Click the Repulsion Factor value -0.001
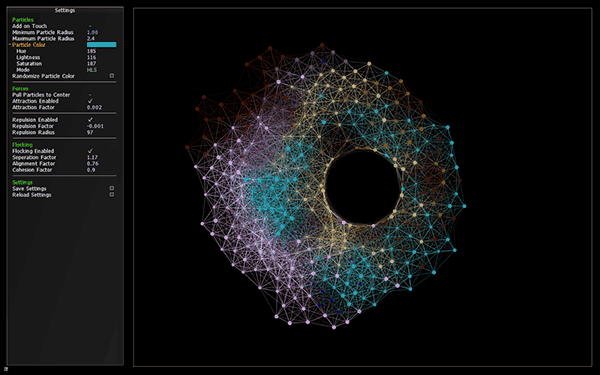The height and width of the screenshot is (375, 600). pyautogui.click(x=95, y=126)
